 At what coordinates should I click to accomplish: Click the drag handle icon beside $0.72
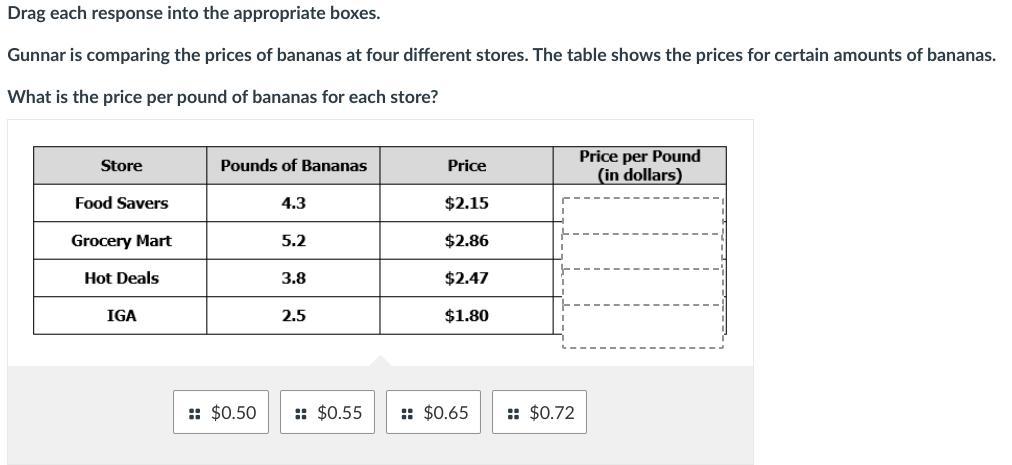[x=513, y=413]
